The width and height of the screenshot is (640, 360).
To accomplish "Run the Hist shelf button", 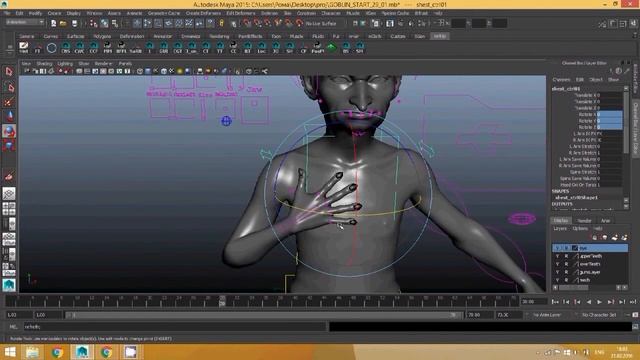I will pos(24,47).
